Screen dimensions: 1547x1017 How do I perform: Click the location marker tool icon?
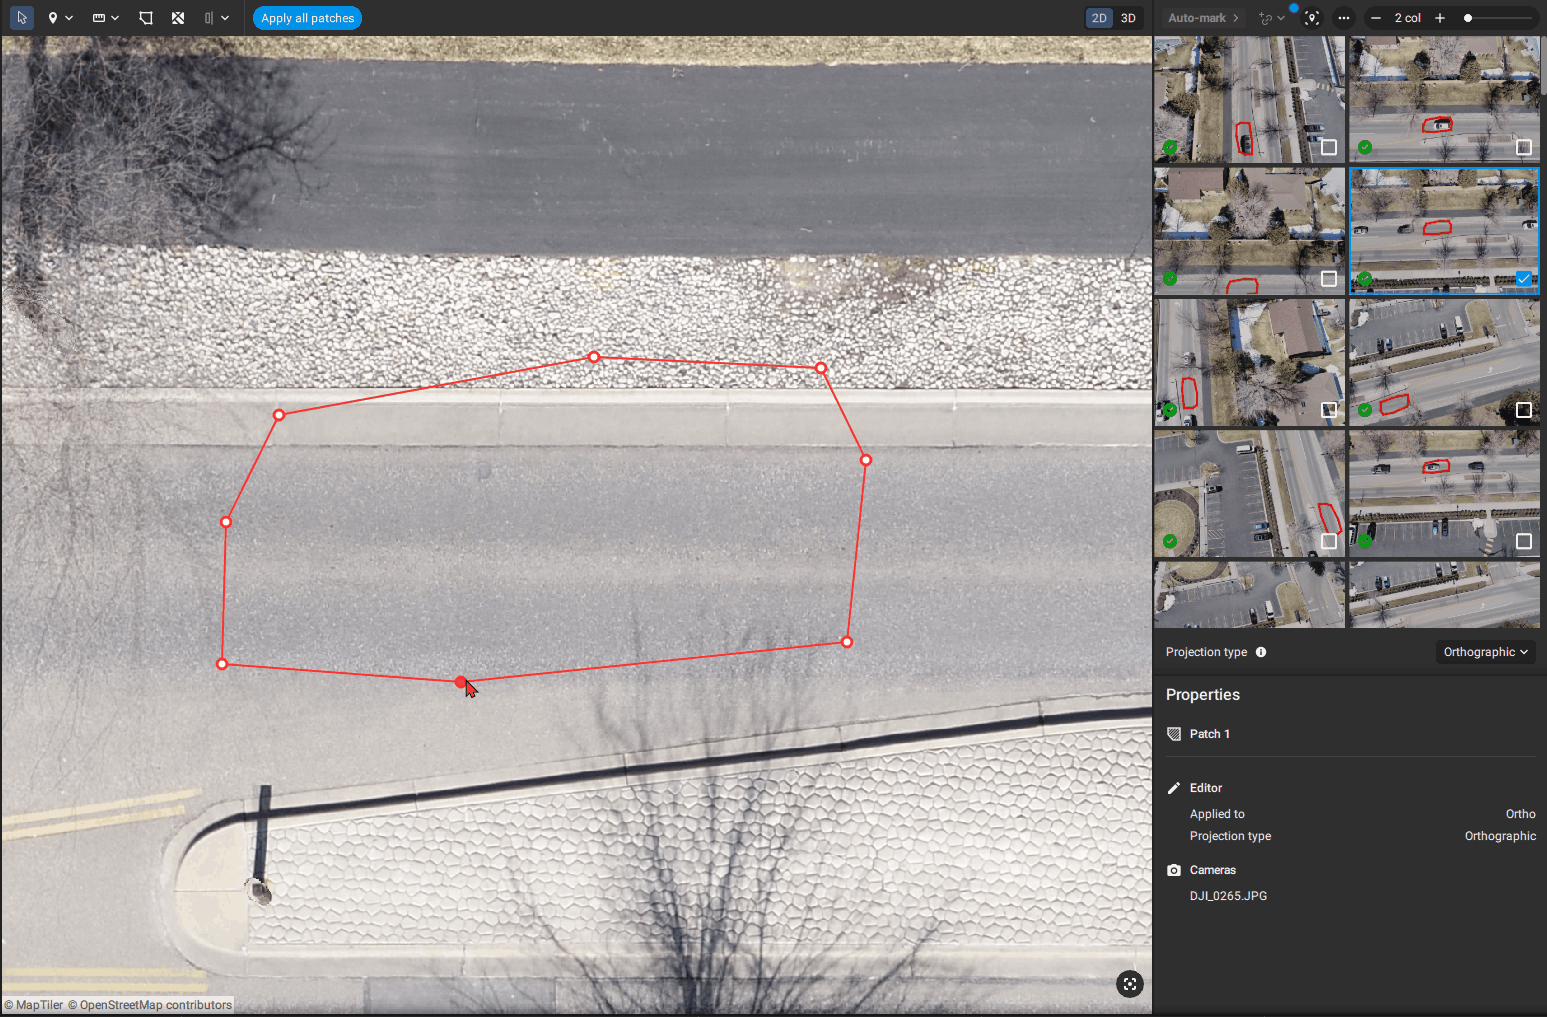(52, 18)
